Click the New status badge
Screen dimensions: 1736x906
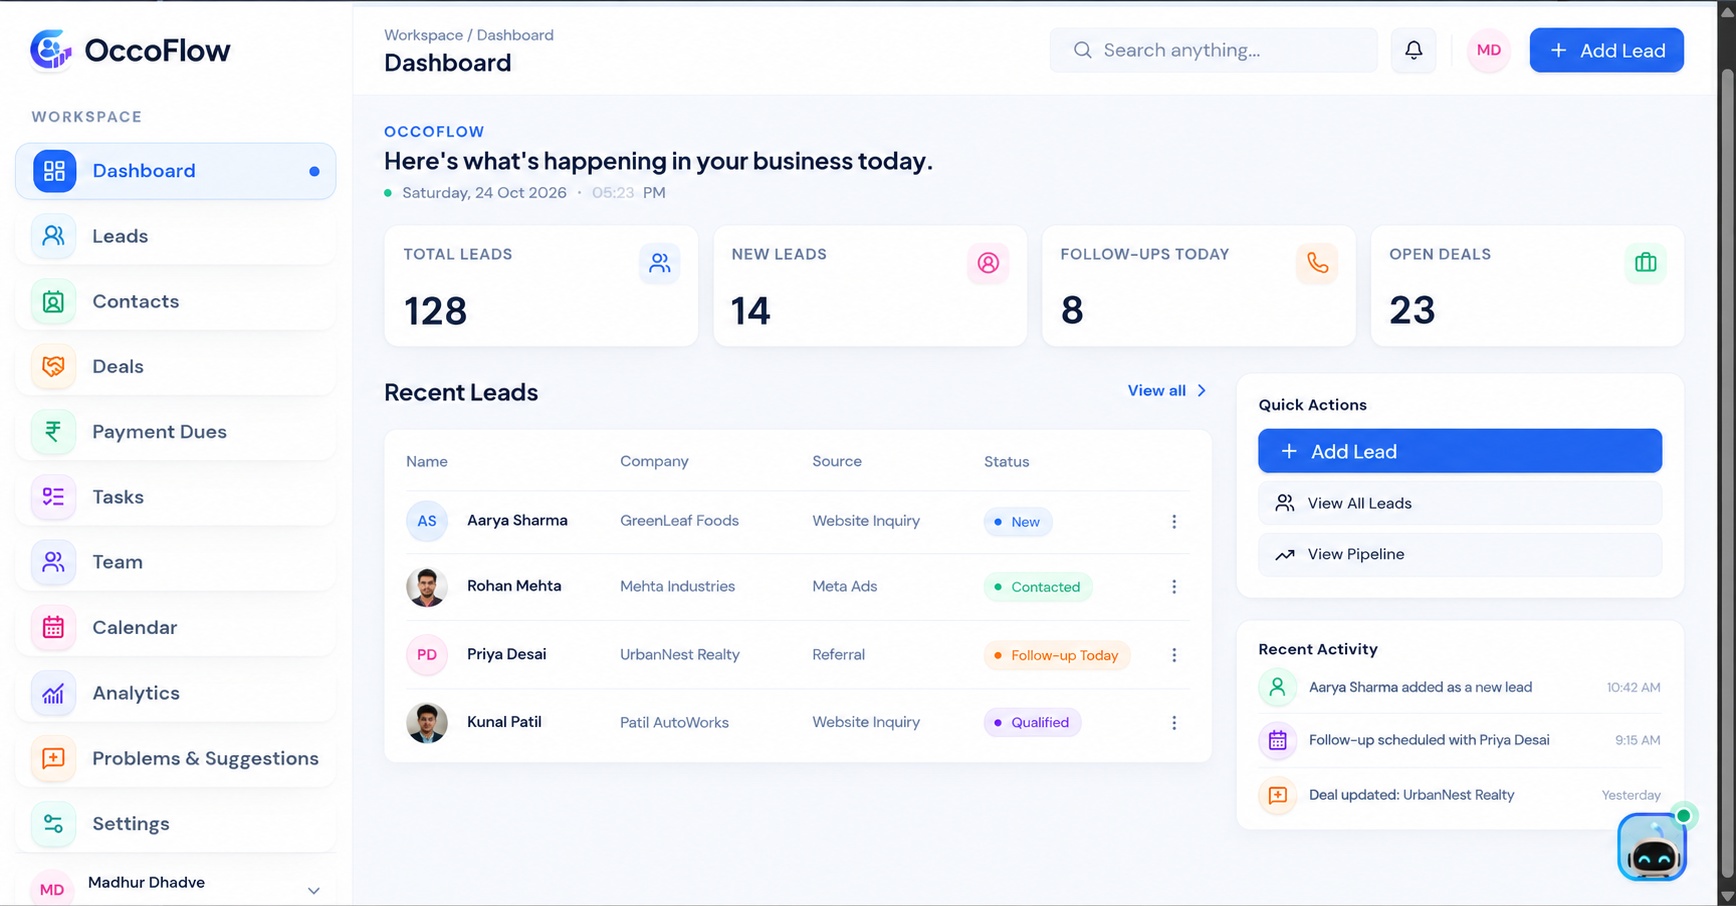tap(1017, 522)
